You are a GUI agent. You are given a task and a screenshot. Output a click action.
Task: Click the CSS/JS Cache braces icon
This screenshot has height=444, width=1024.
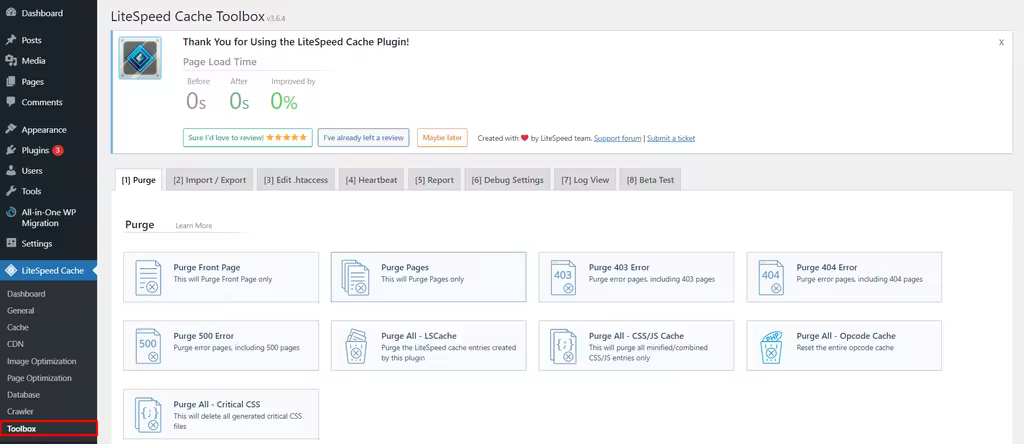(563, 345)
